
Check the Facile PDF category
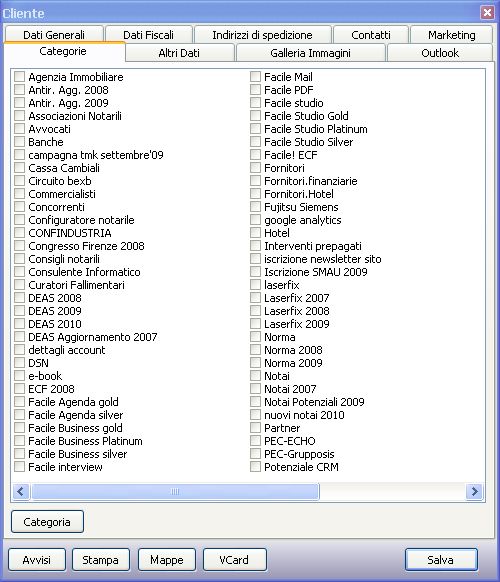[x=255, y=90]
